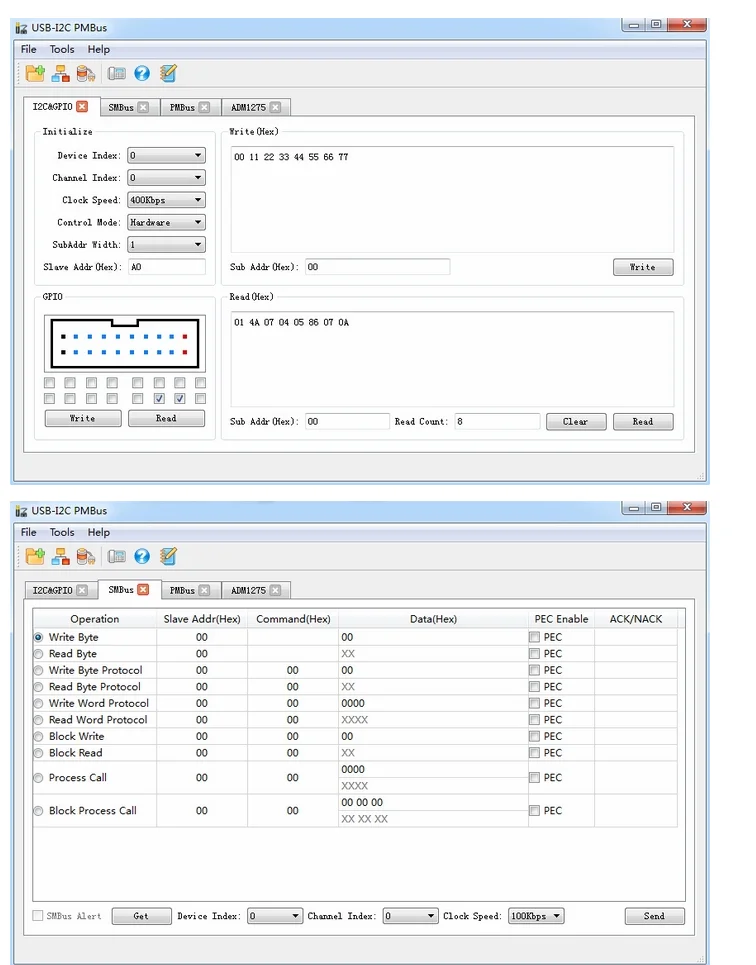Click the Clear button in Read section

(x=575, y=422)
